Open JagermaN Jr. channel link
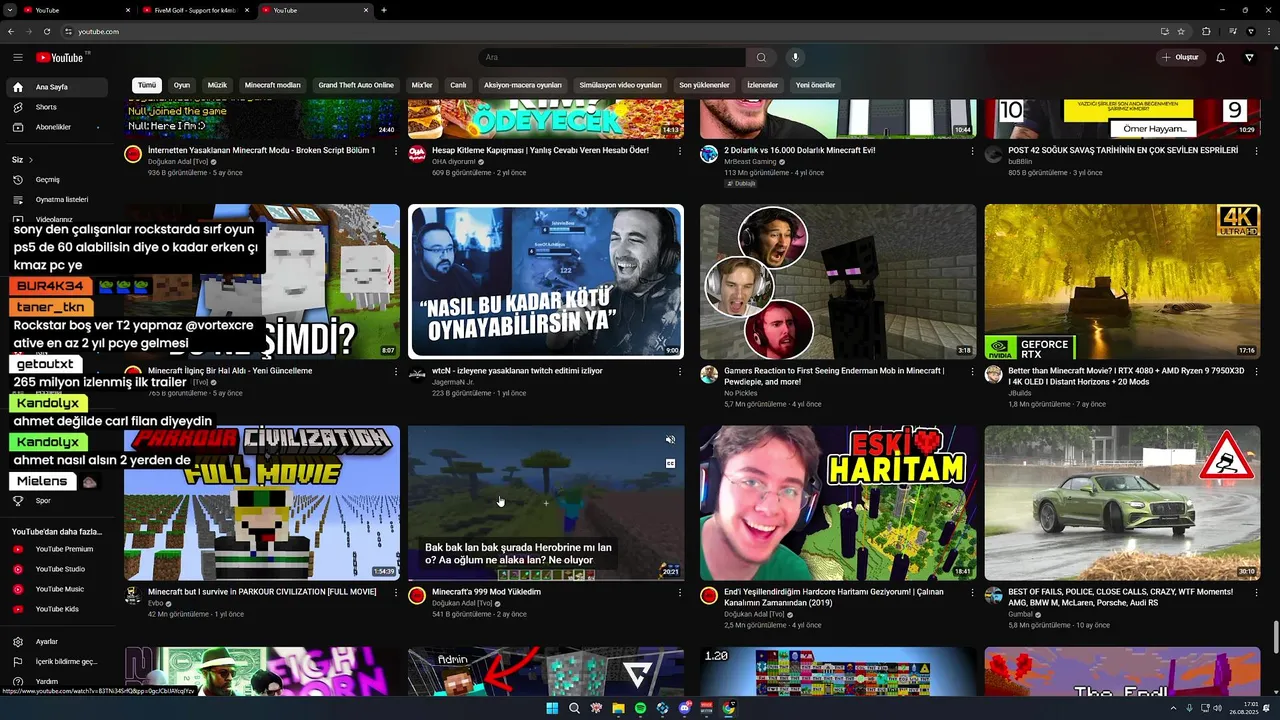 [453, 382]
